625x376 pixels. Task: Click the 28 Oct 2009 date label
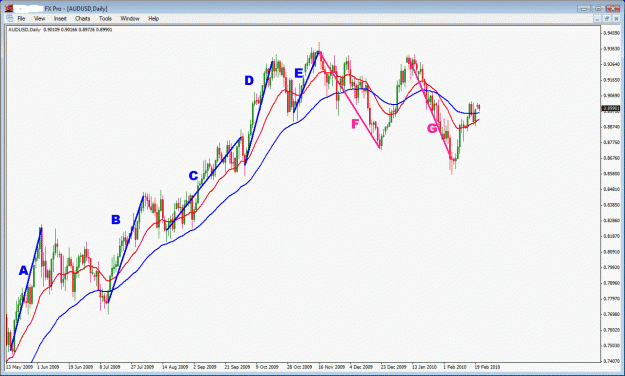(x=300, y=367)
